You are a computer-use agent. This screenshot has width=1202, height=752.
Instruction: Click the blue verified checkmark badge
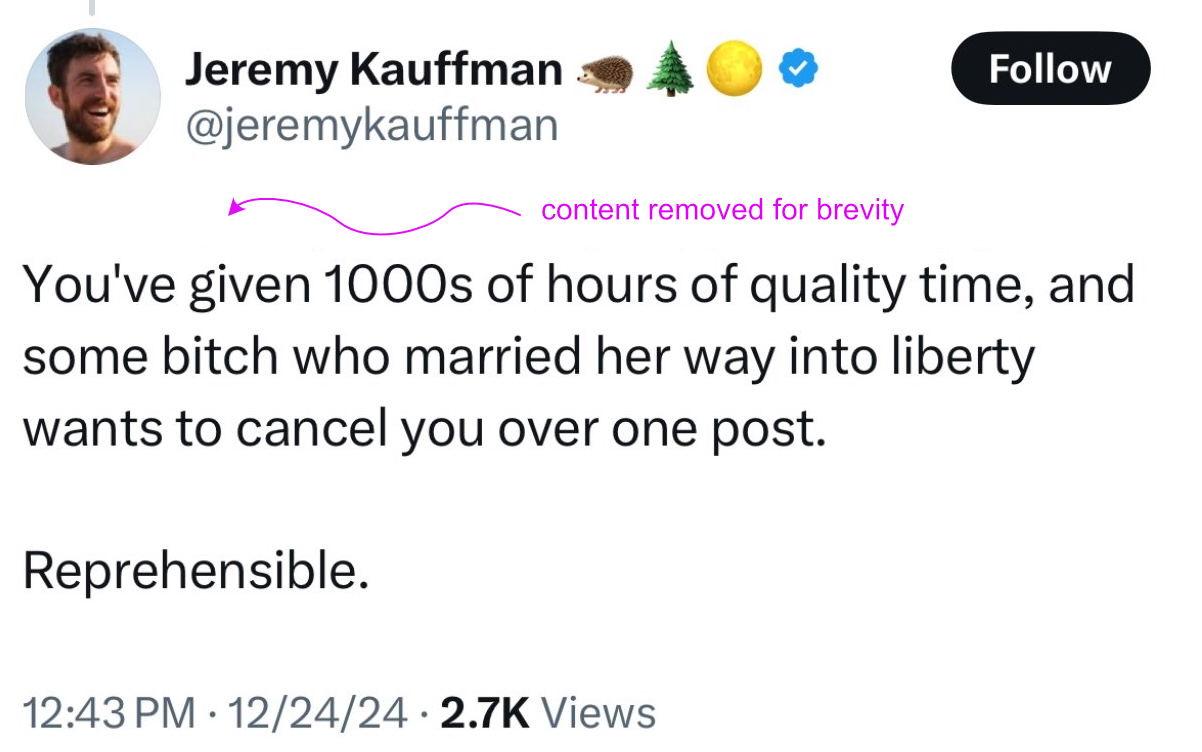coord(799,69)
